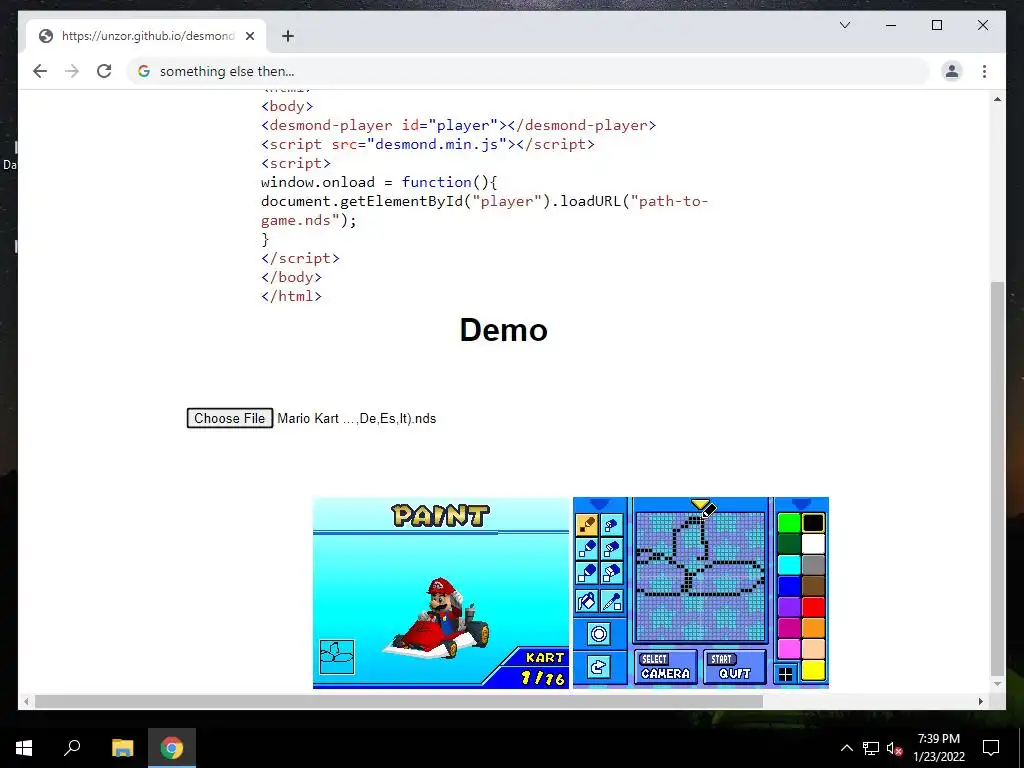Click the emblem preview thumbnail beside Mario

337,656
